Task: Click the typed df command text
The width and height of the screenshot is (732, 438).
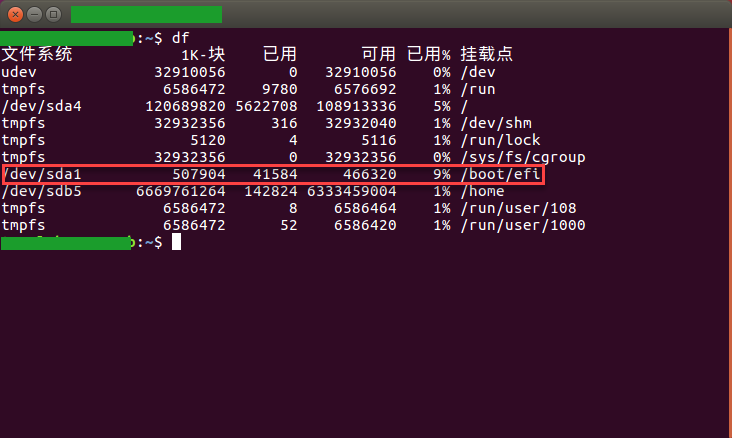Action: point(180,38)
